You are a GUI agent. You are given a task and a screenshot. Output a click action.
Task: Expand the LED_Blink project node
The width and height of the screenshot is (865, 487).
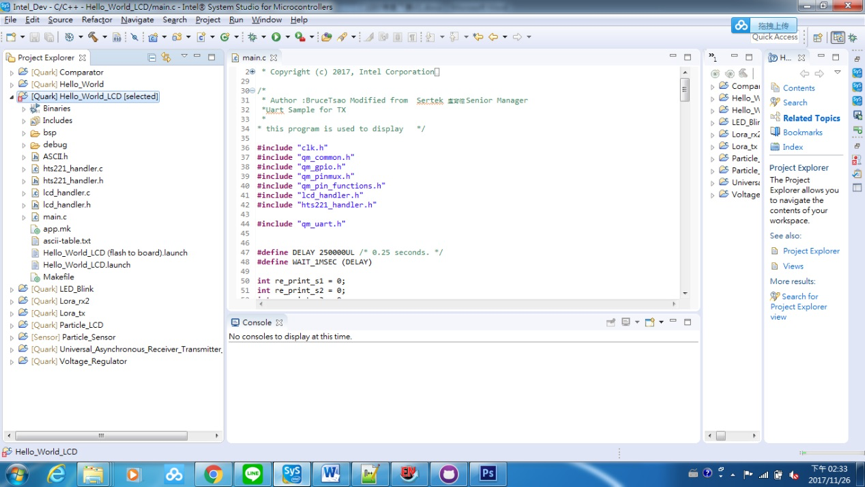coord(12,289)
